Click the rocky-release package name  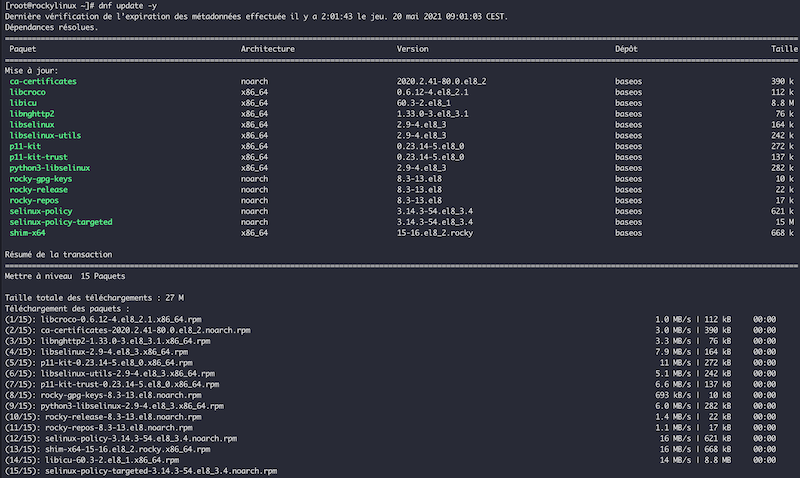(38, 189)
